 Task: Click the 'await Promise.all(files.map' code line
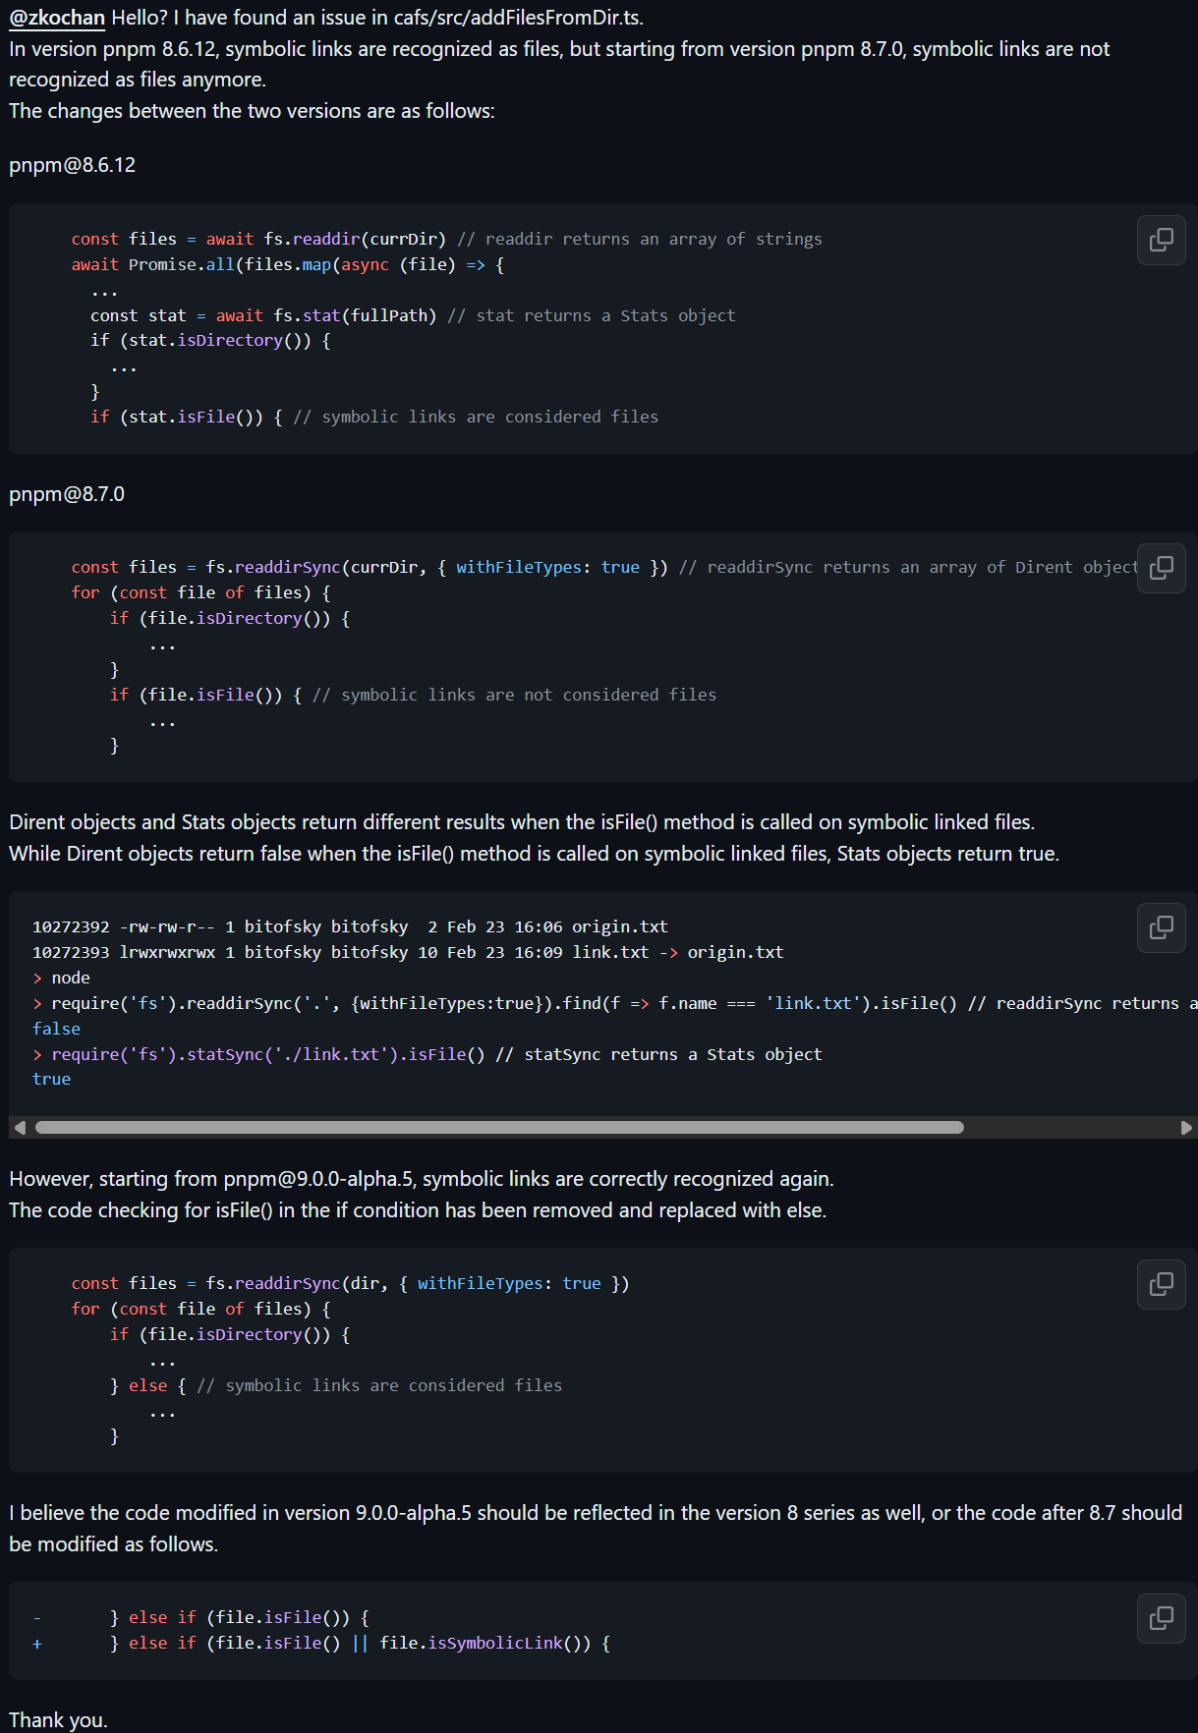(x=288, y=265)
